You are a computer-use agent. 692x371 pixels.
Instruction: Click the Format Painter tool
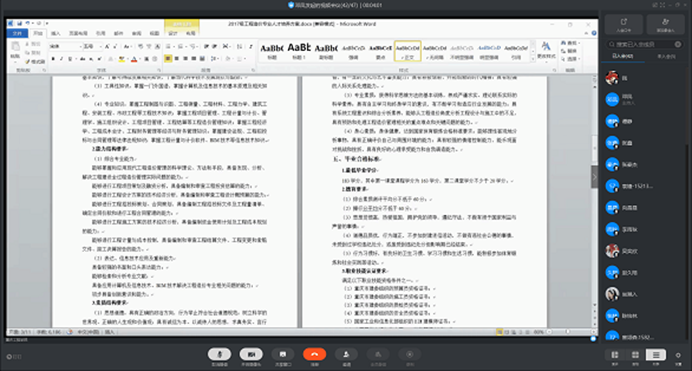pyautogui.click(x=35, y=61)
